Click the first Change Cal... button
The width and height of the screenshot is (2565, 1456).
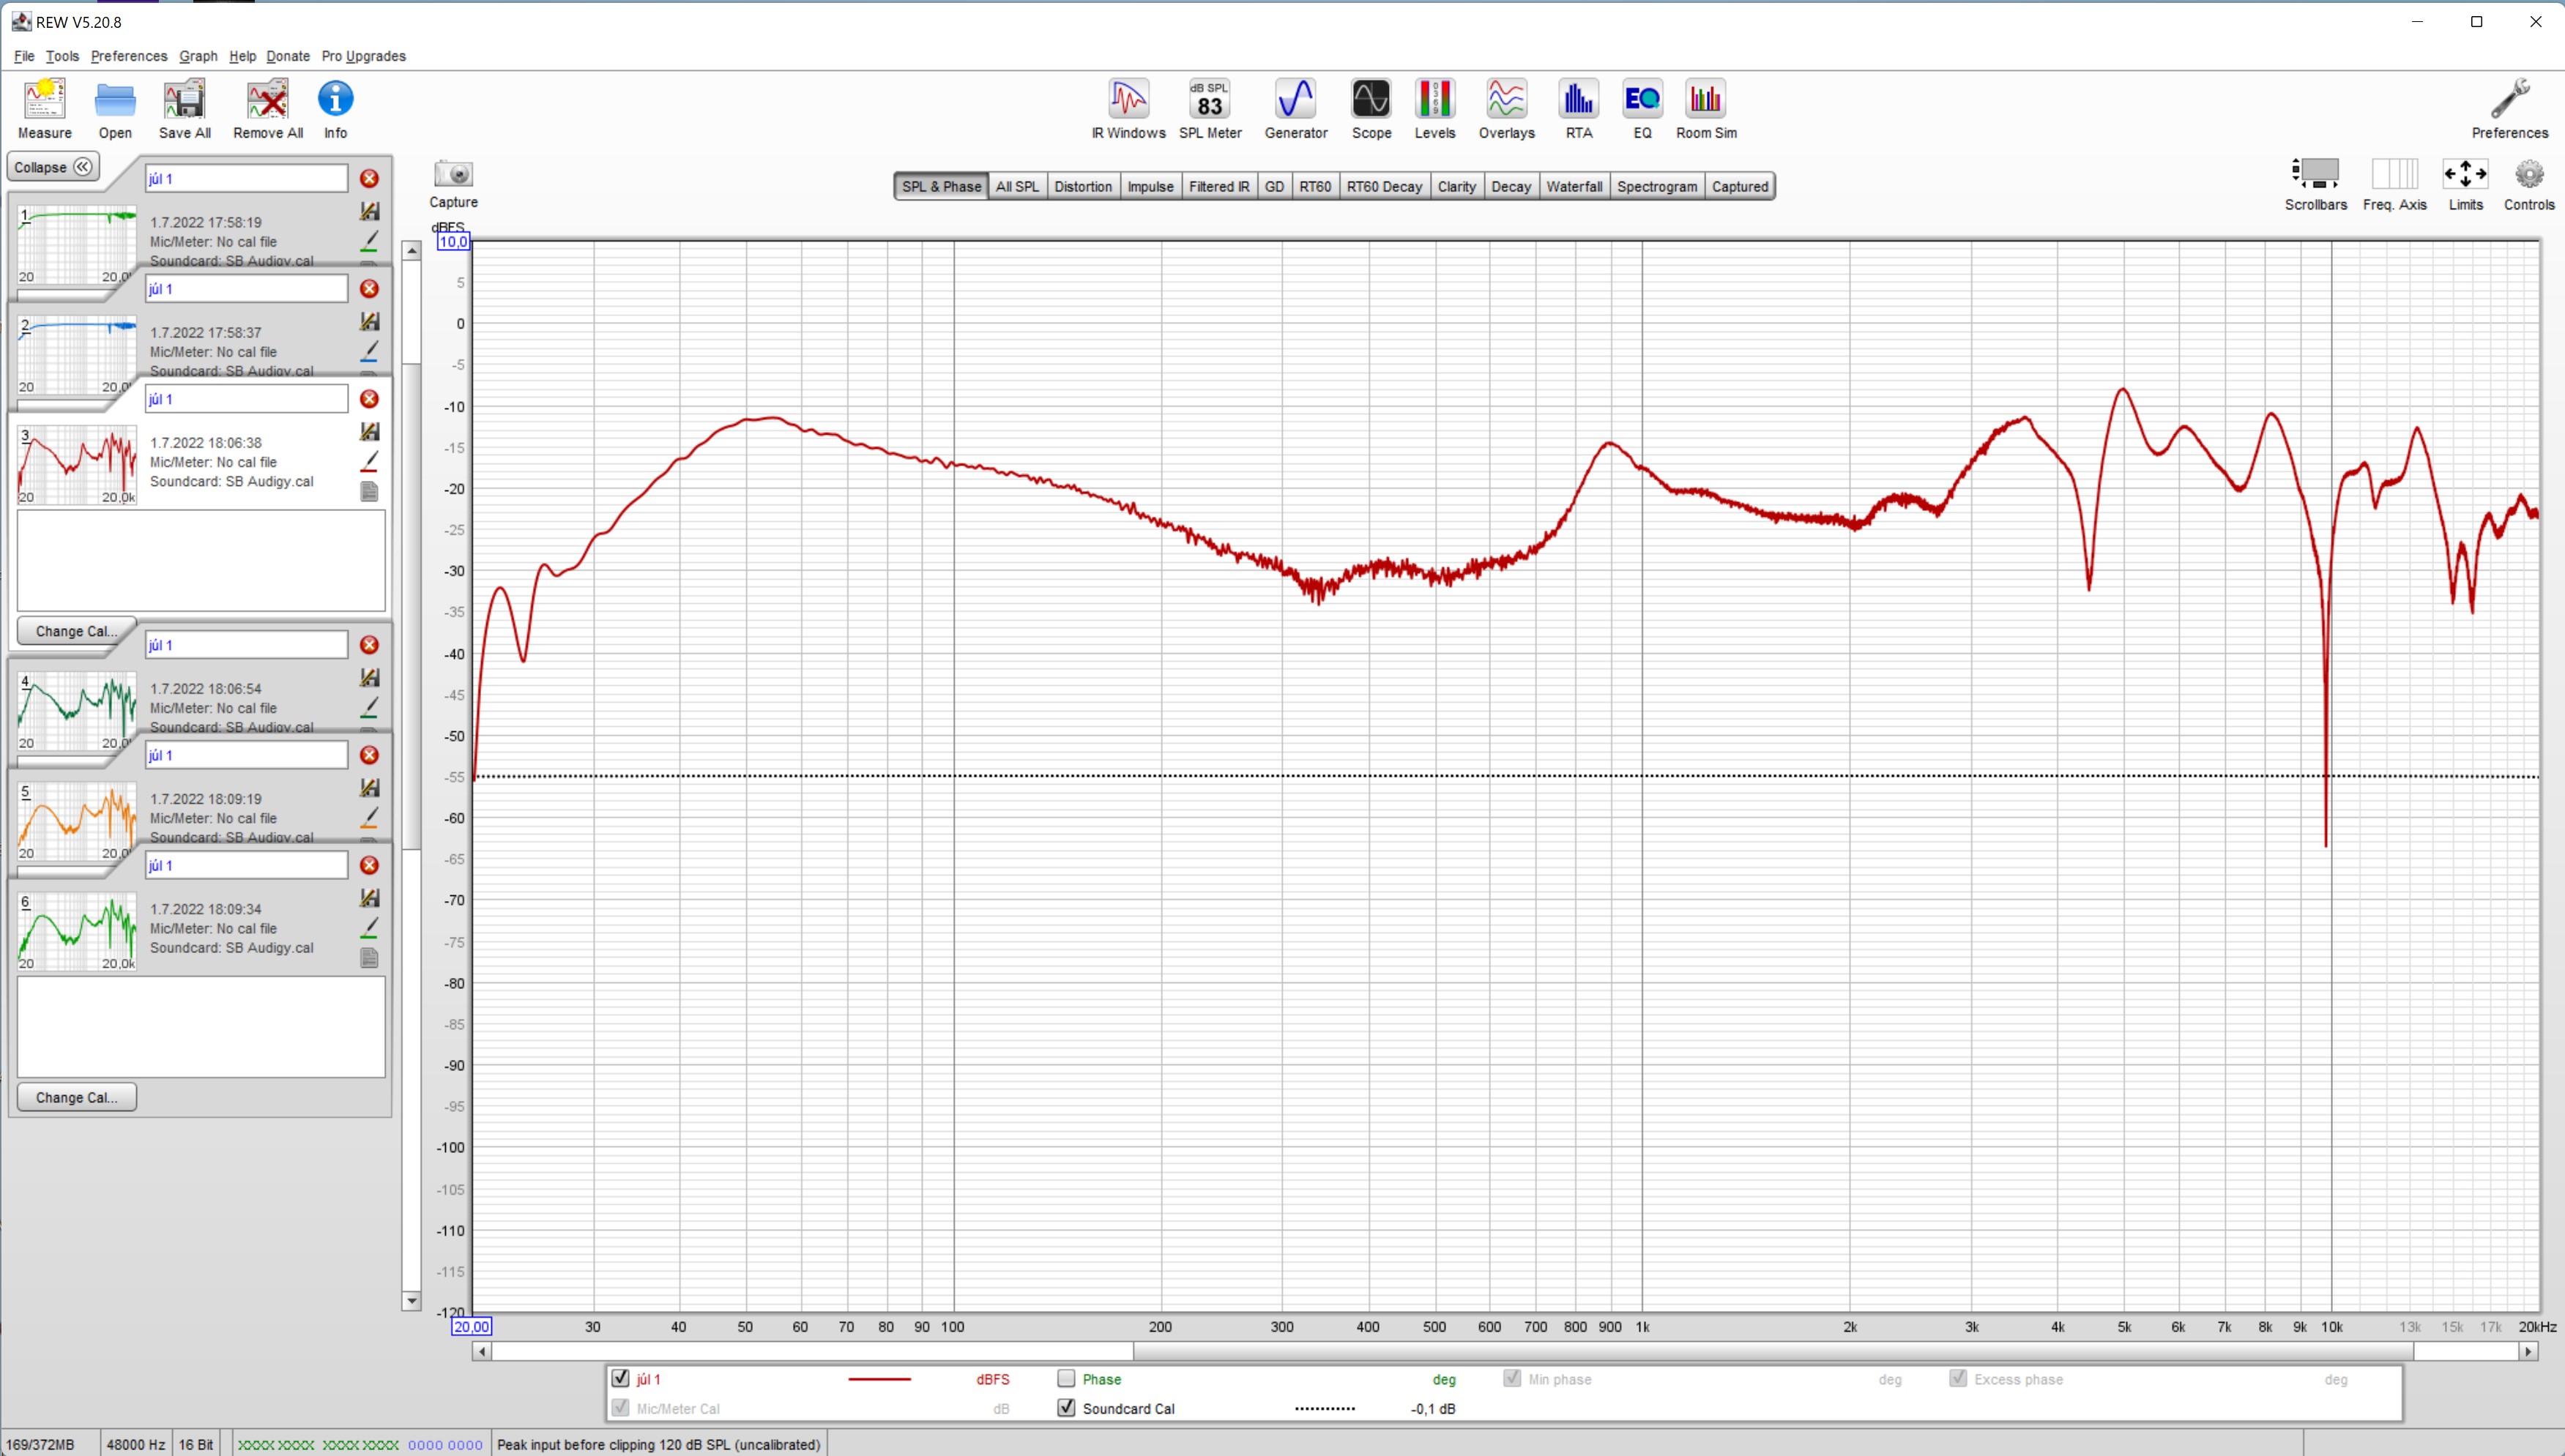point(76,631)
